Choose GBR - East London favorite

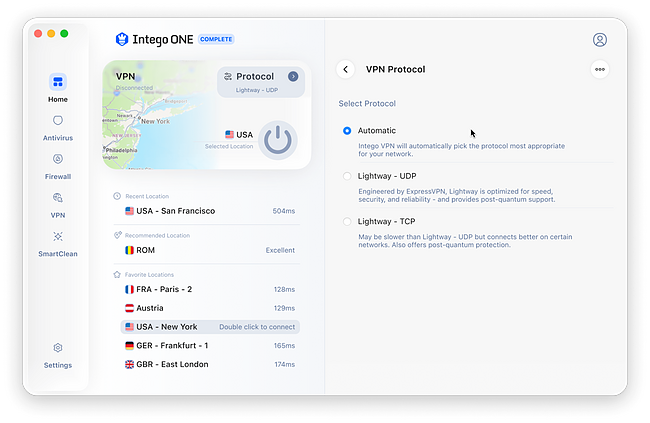(210, 365)
